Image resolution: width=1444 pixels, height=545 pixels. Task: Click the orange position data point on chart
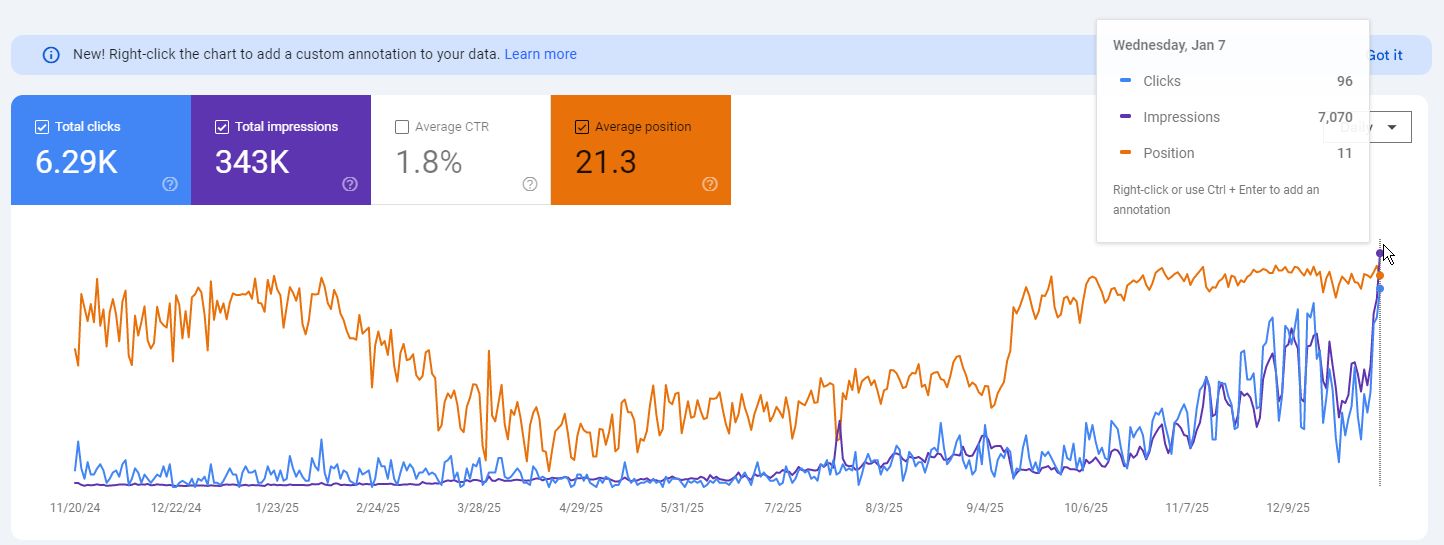(1380, 275)
